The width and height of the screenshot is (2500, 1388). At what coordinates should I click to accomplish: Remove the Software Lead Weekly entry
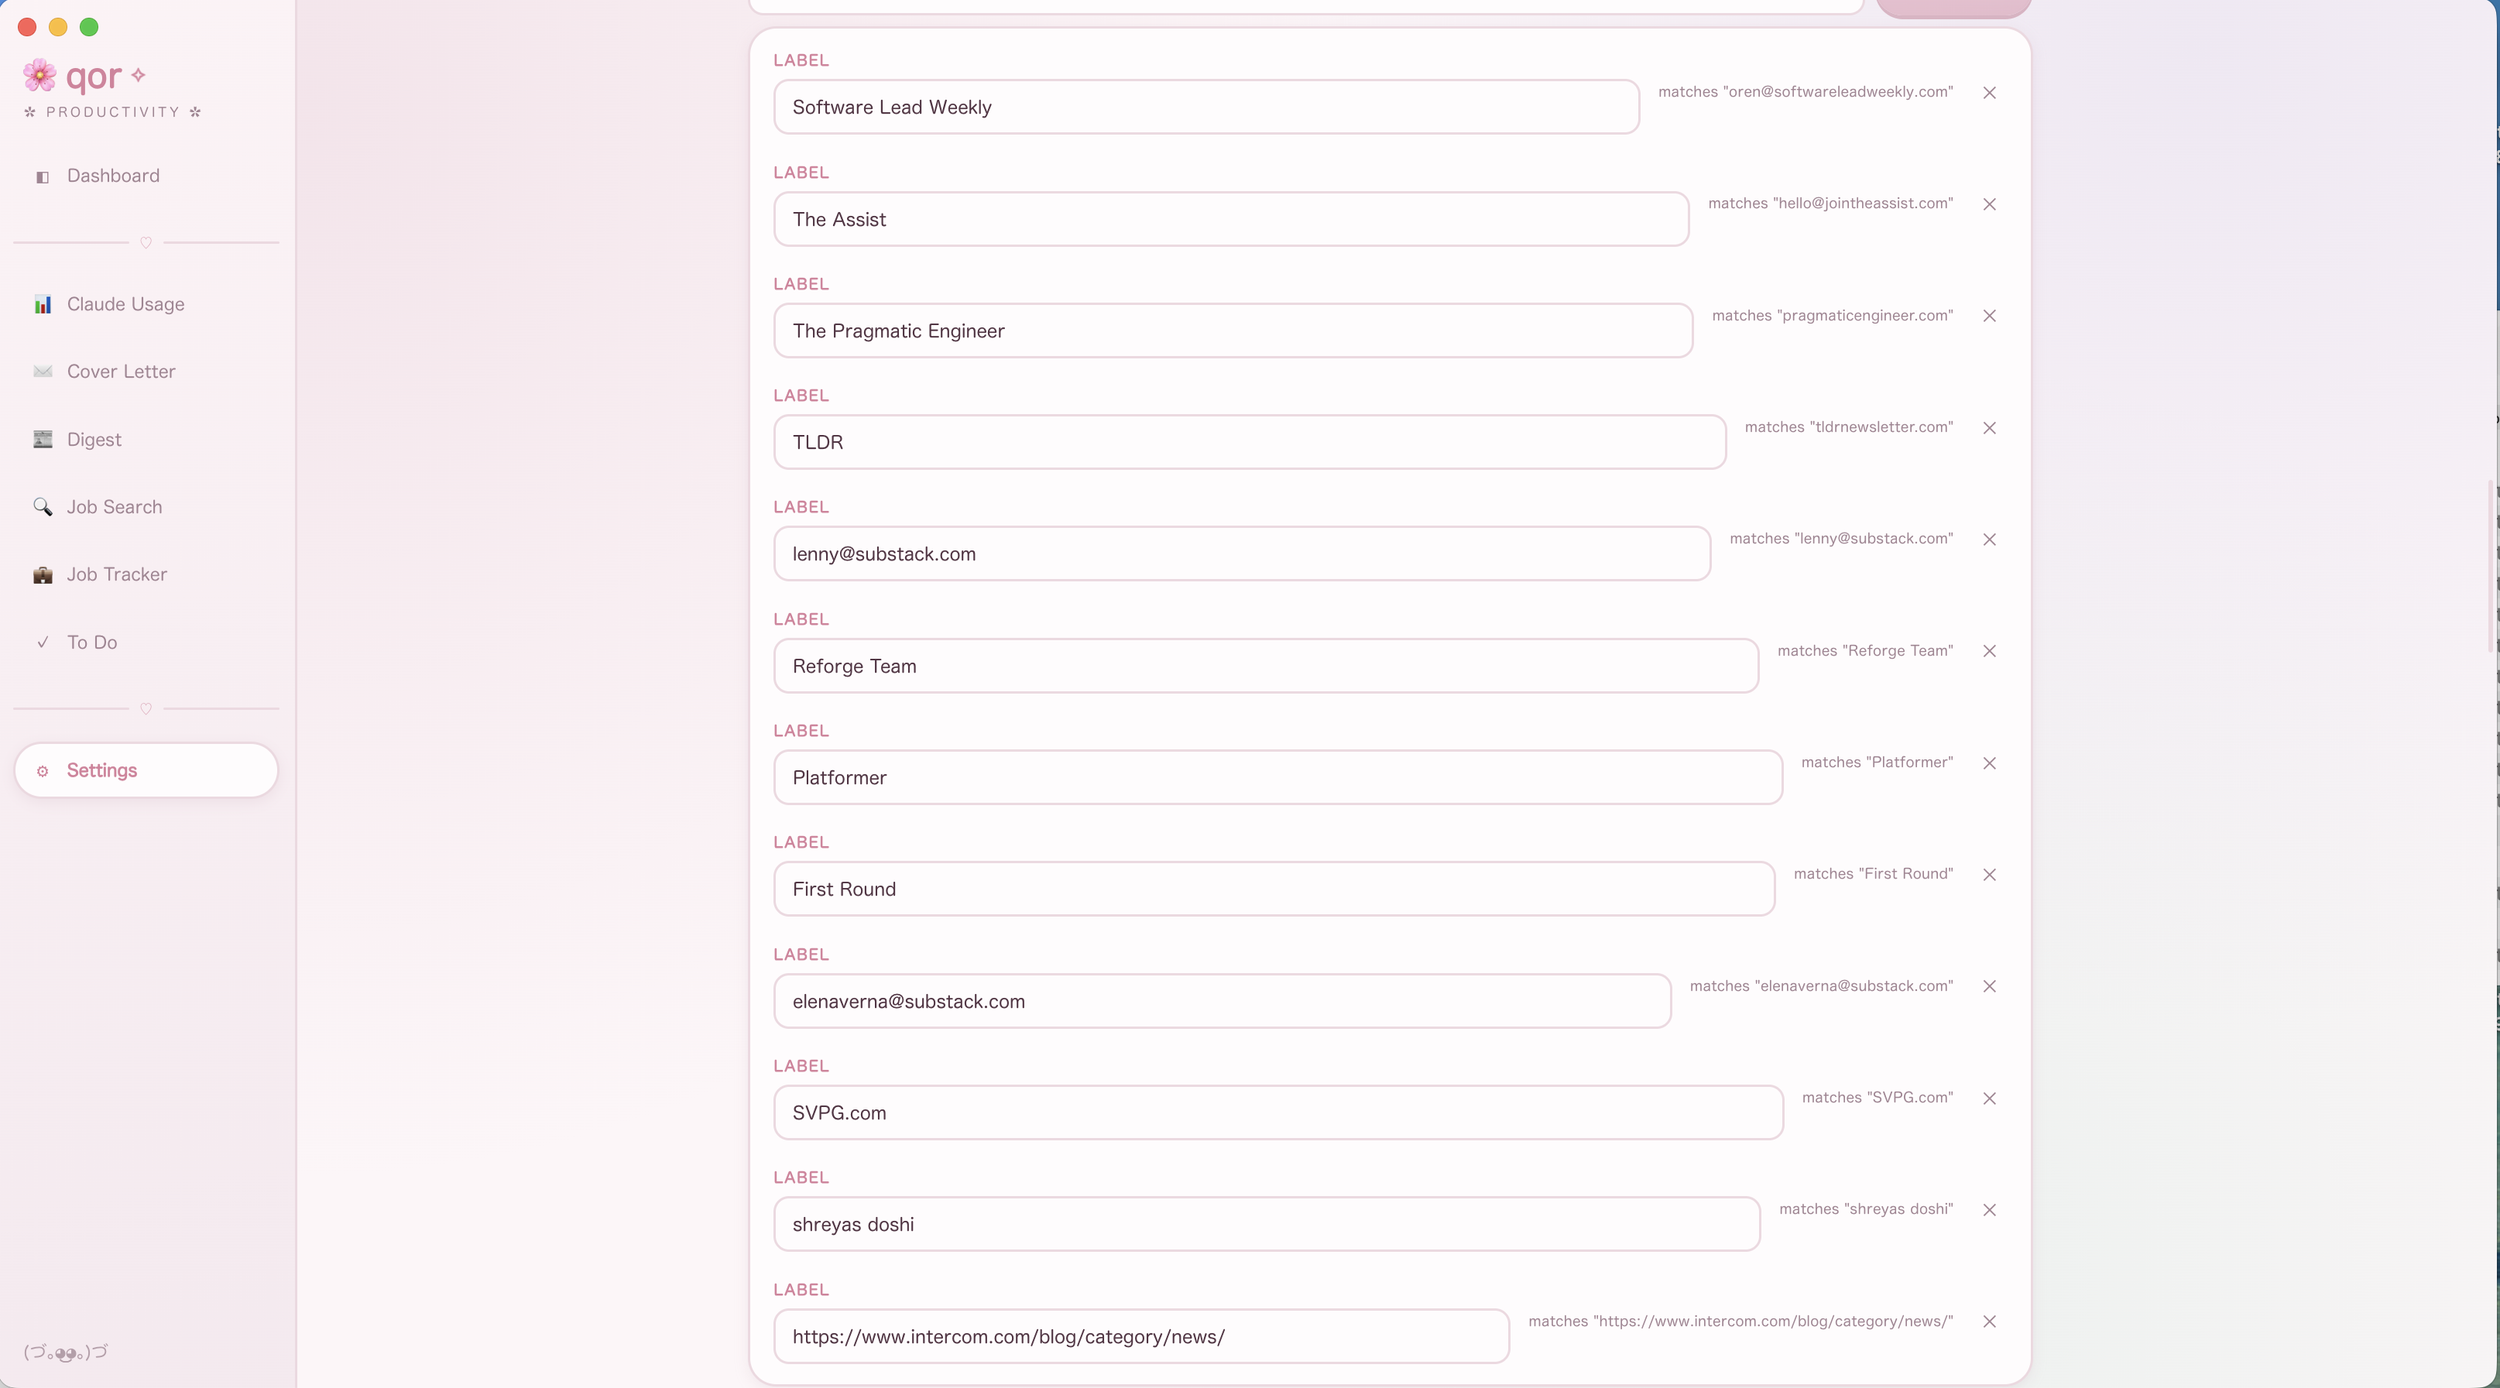tap(1989, 93)
